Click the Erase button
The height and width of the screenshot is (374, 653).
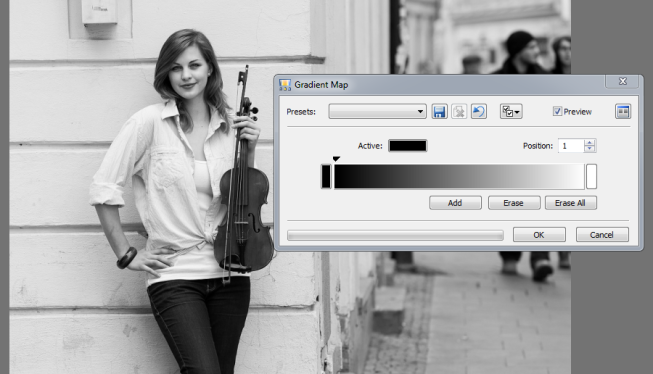[513, 203]
